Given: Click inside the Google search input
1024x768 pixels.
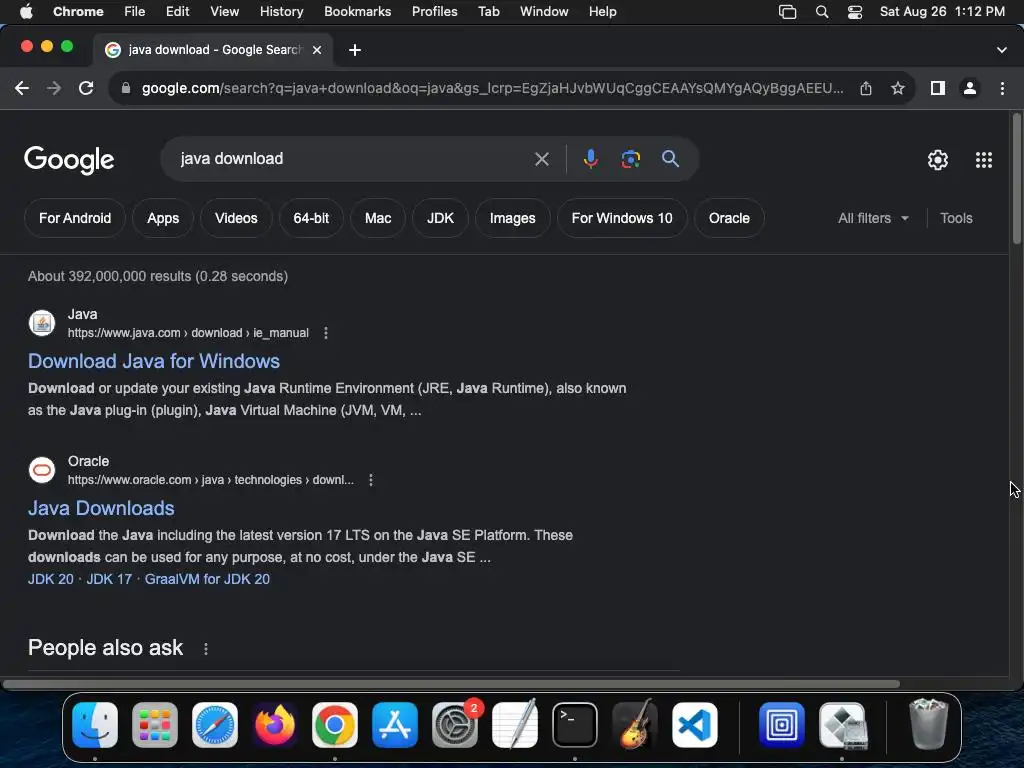Looking at the screenshot, I should (x=353, y=159).
